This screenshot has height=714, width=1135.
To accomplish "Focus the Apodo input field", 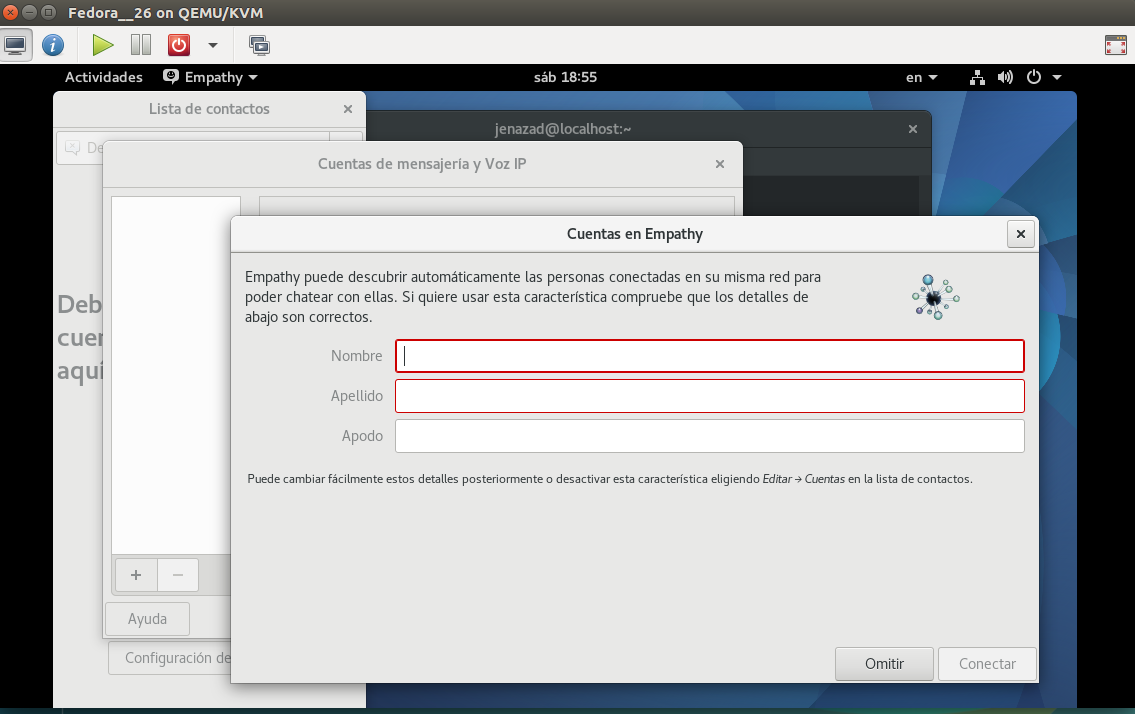I will click(x=709, y=436).
